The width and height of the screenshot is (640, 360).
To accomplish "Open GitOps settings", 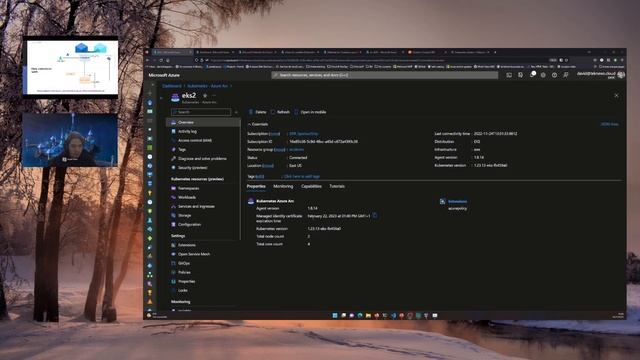I will 184,263.
